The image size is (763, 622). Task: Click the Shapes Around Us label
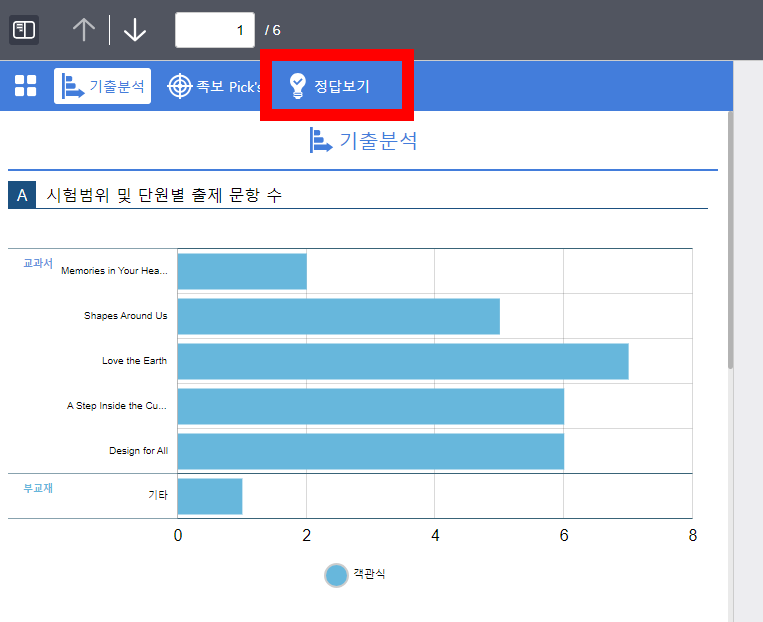(126, 315)
